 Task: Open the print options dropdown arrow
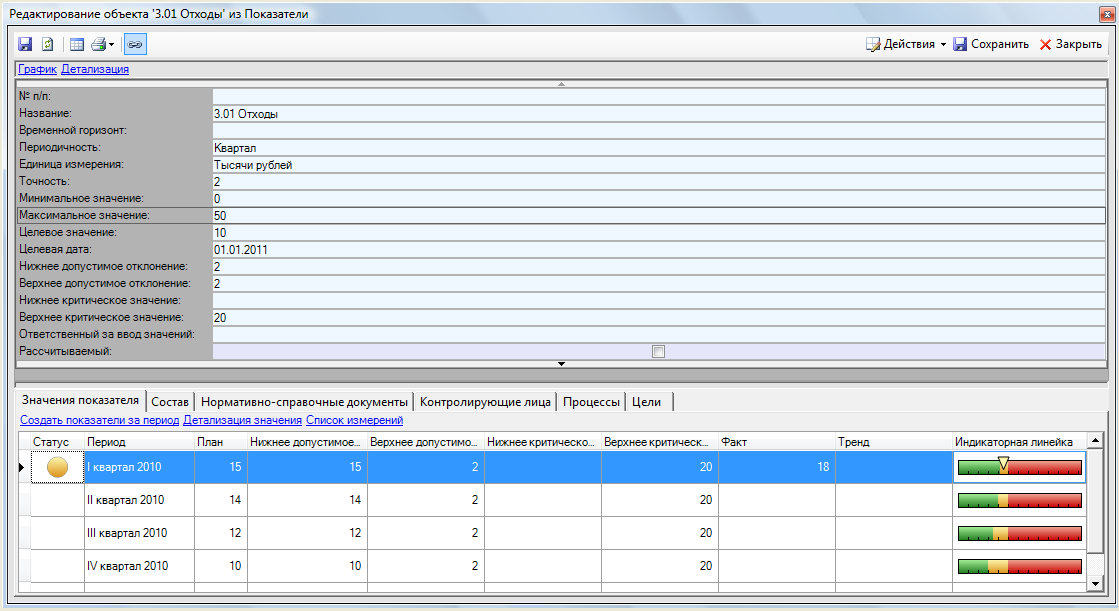pyautogui.click(x=112, y=45)
